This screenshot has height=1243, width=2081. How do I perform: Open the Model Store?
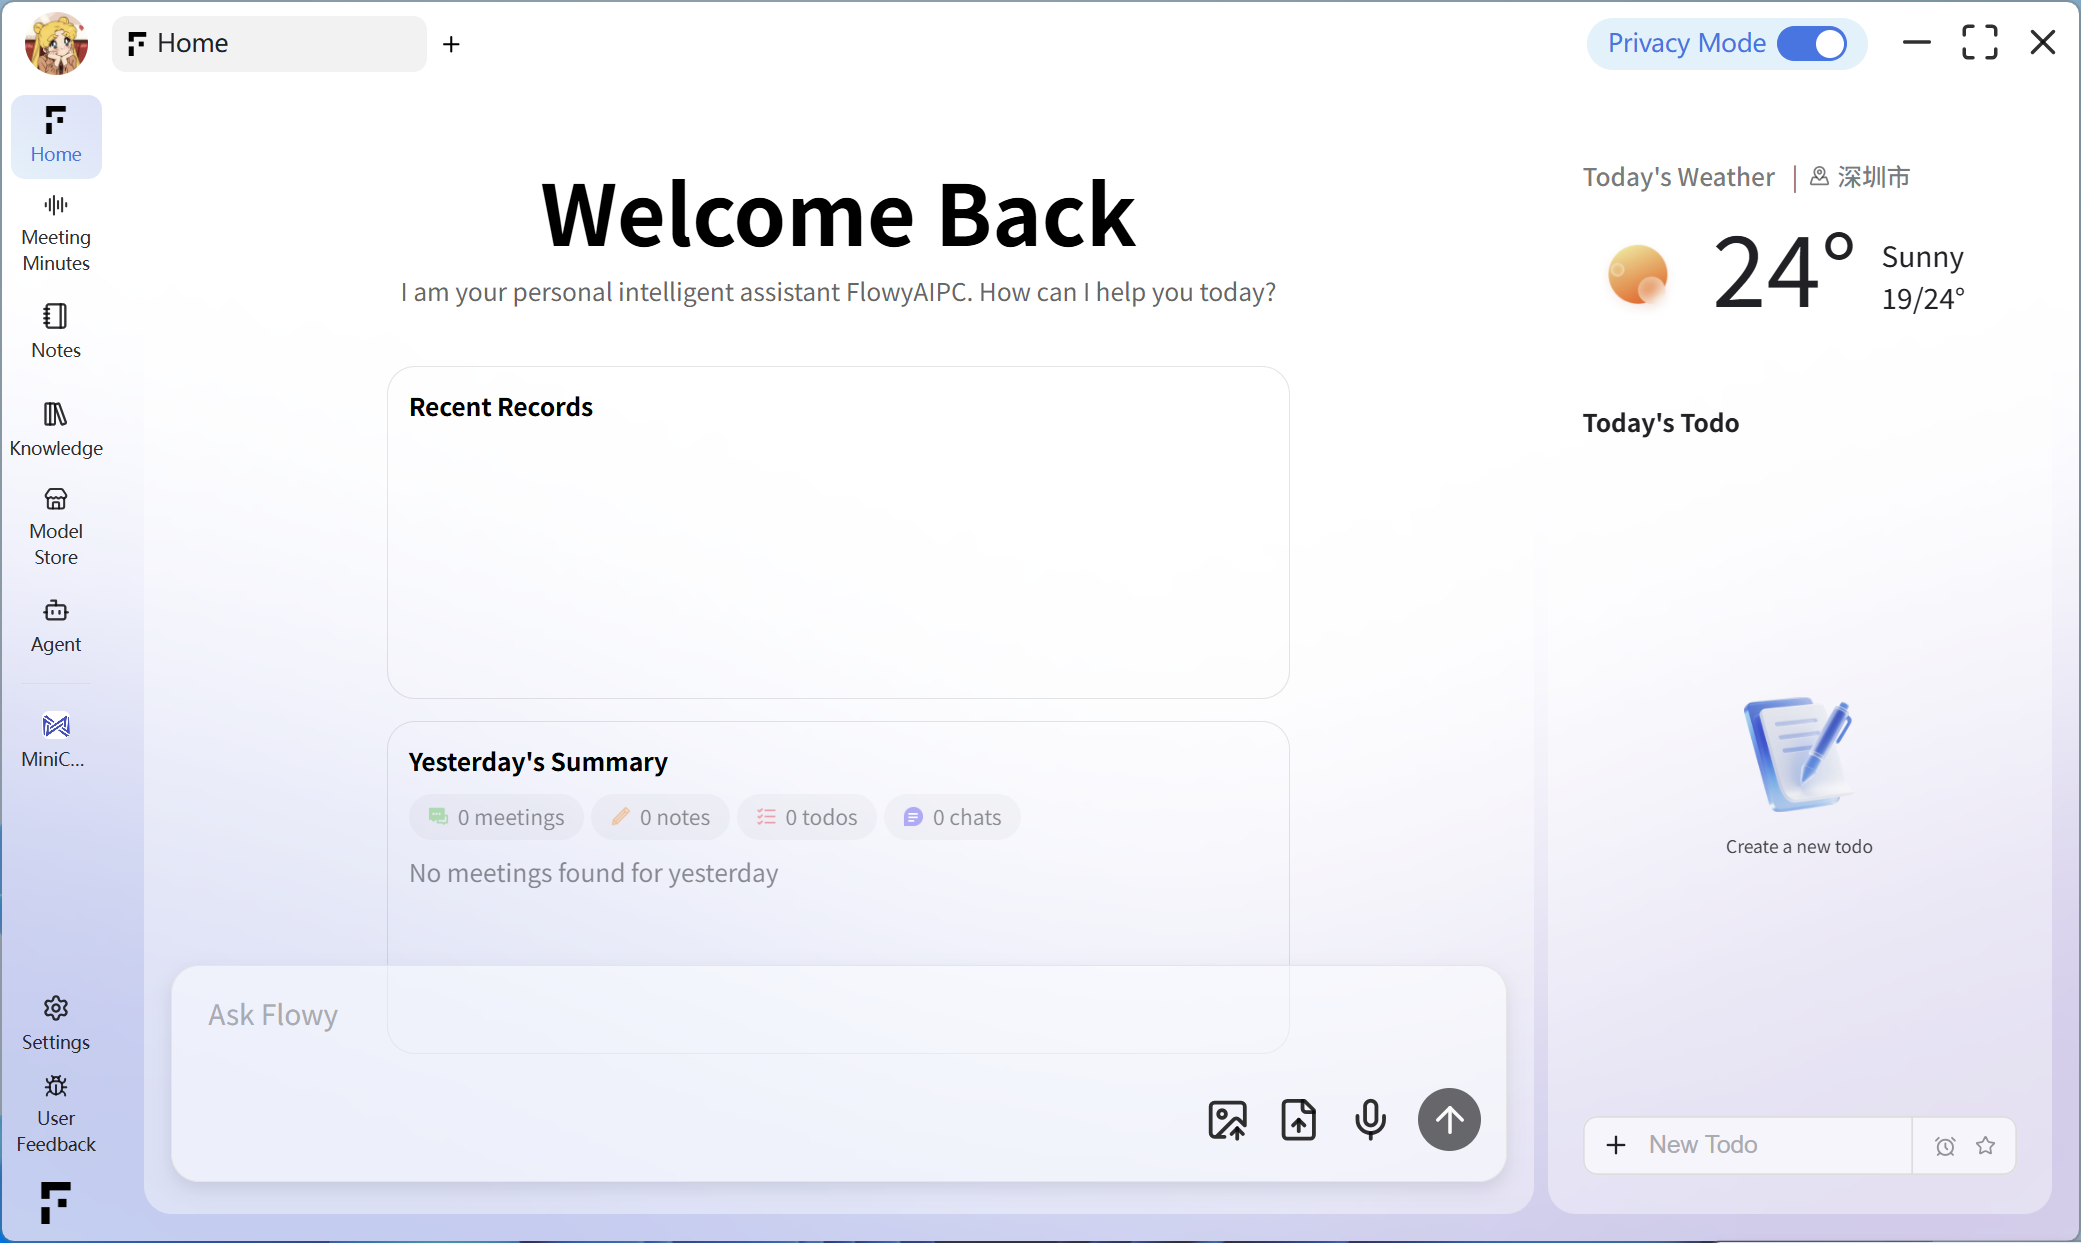[x=56, y=527]
